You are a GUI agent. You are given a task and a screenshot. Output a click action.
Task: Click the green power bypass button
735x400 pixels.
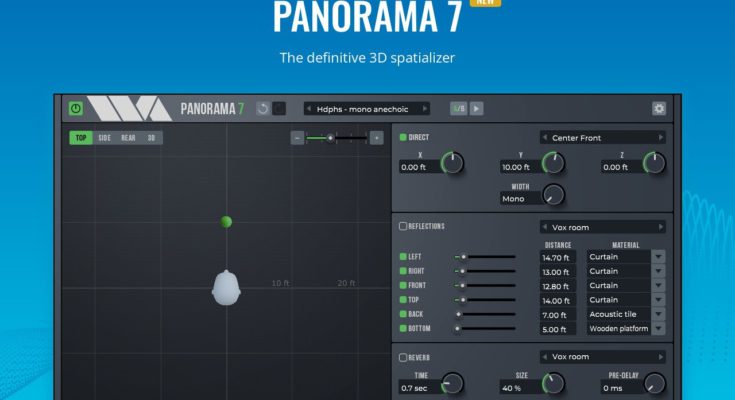(76, 108)
